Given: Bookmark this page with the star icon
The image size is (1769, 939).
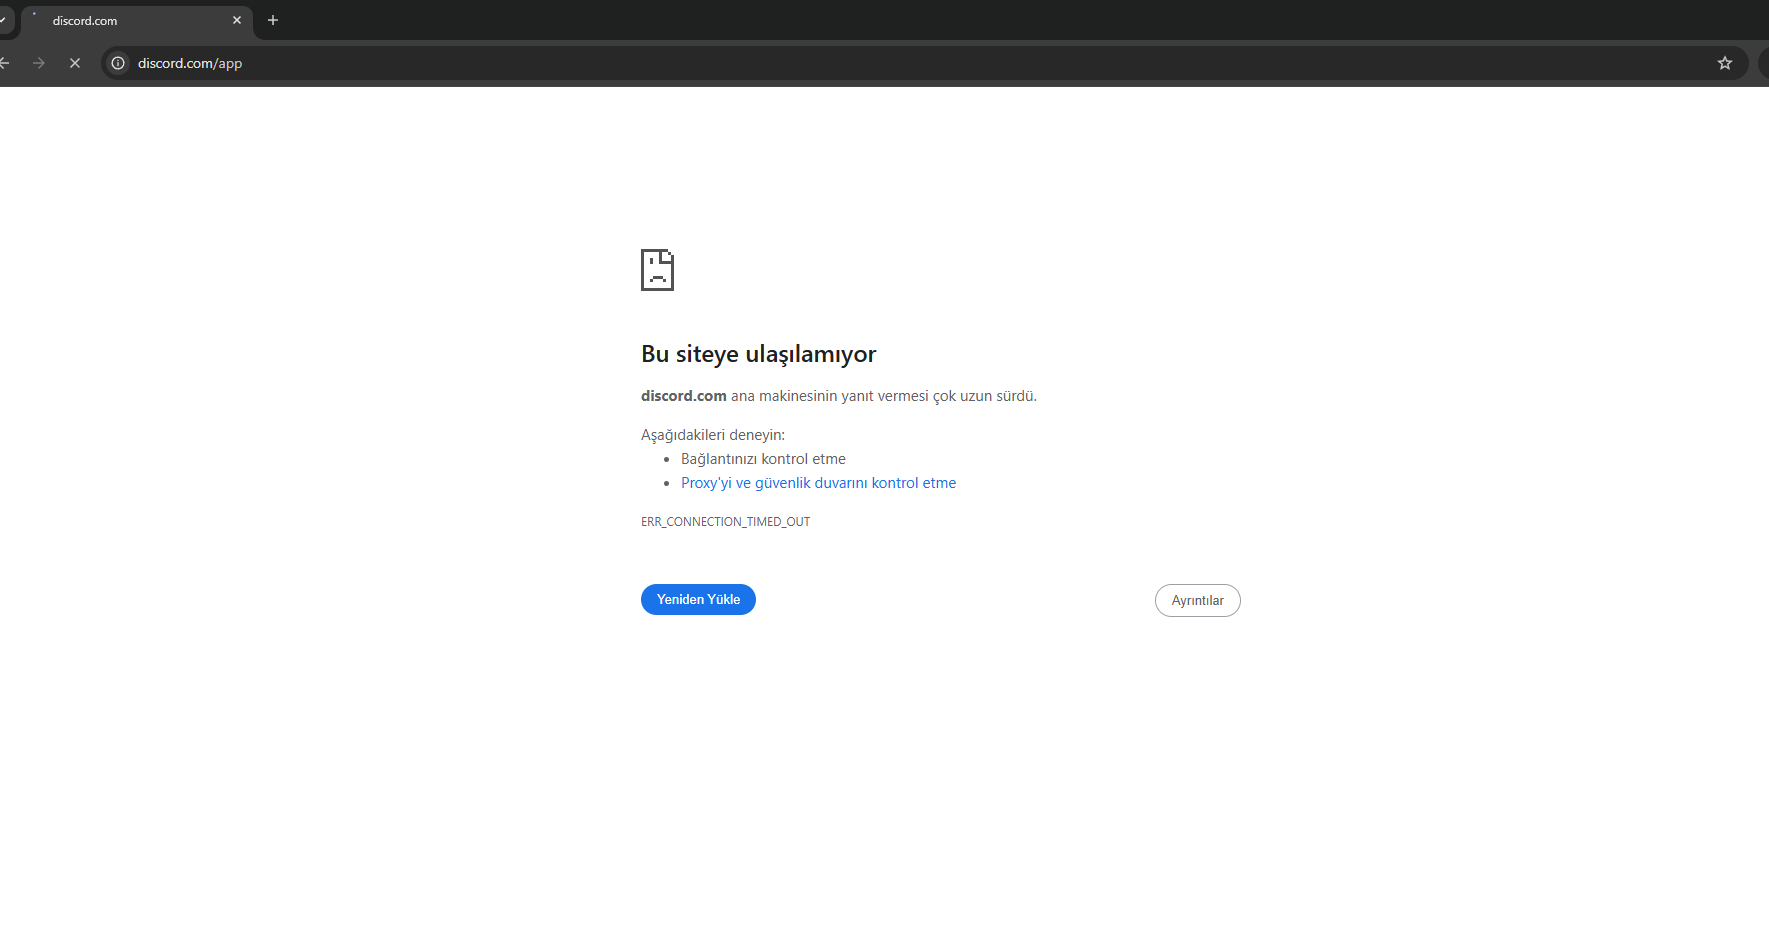Looking at the screenshot, I should point(1725,63).
